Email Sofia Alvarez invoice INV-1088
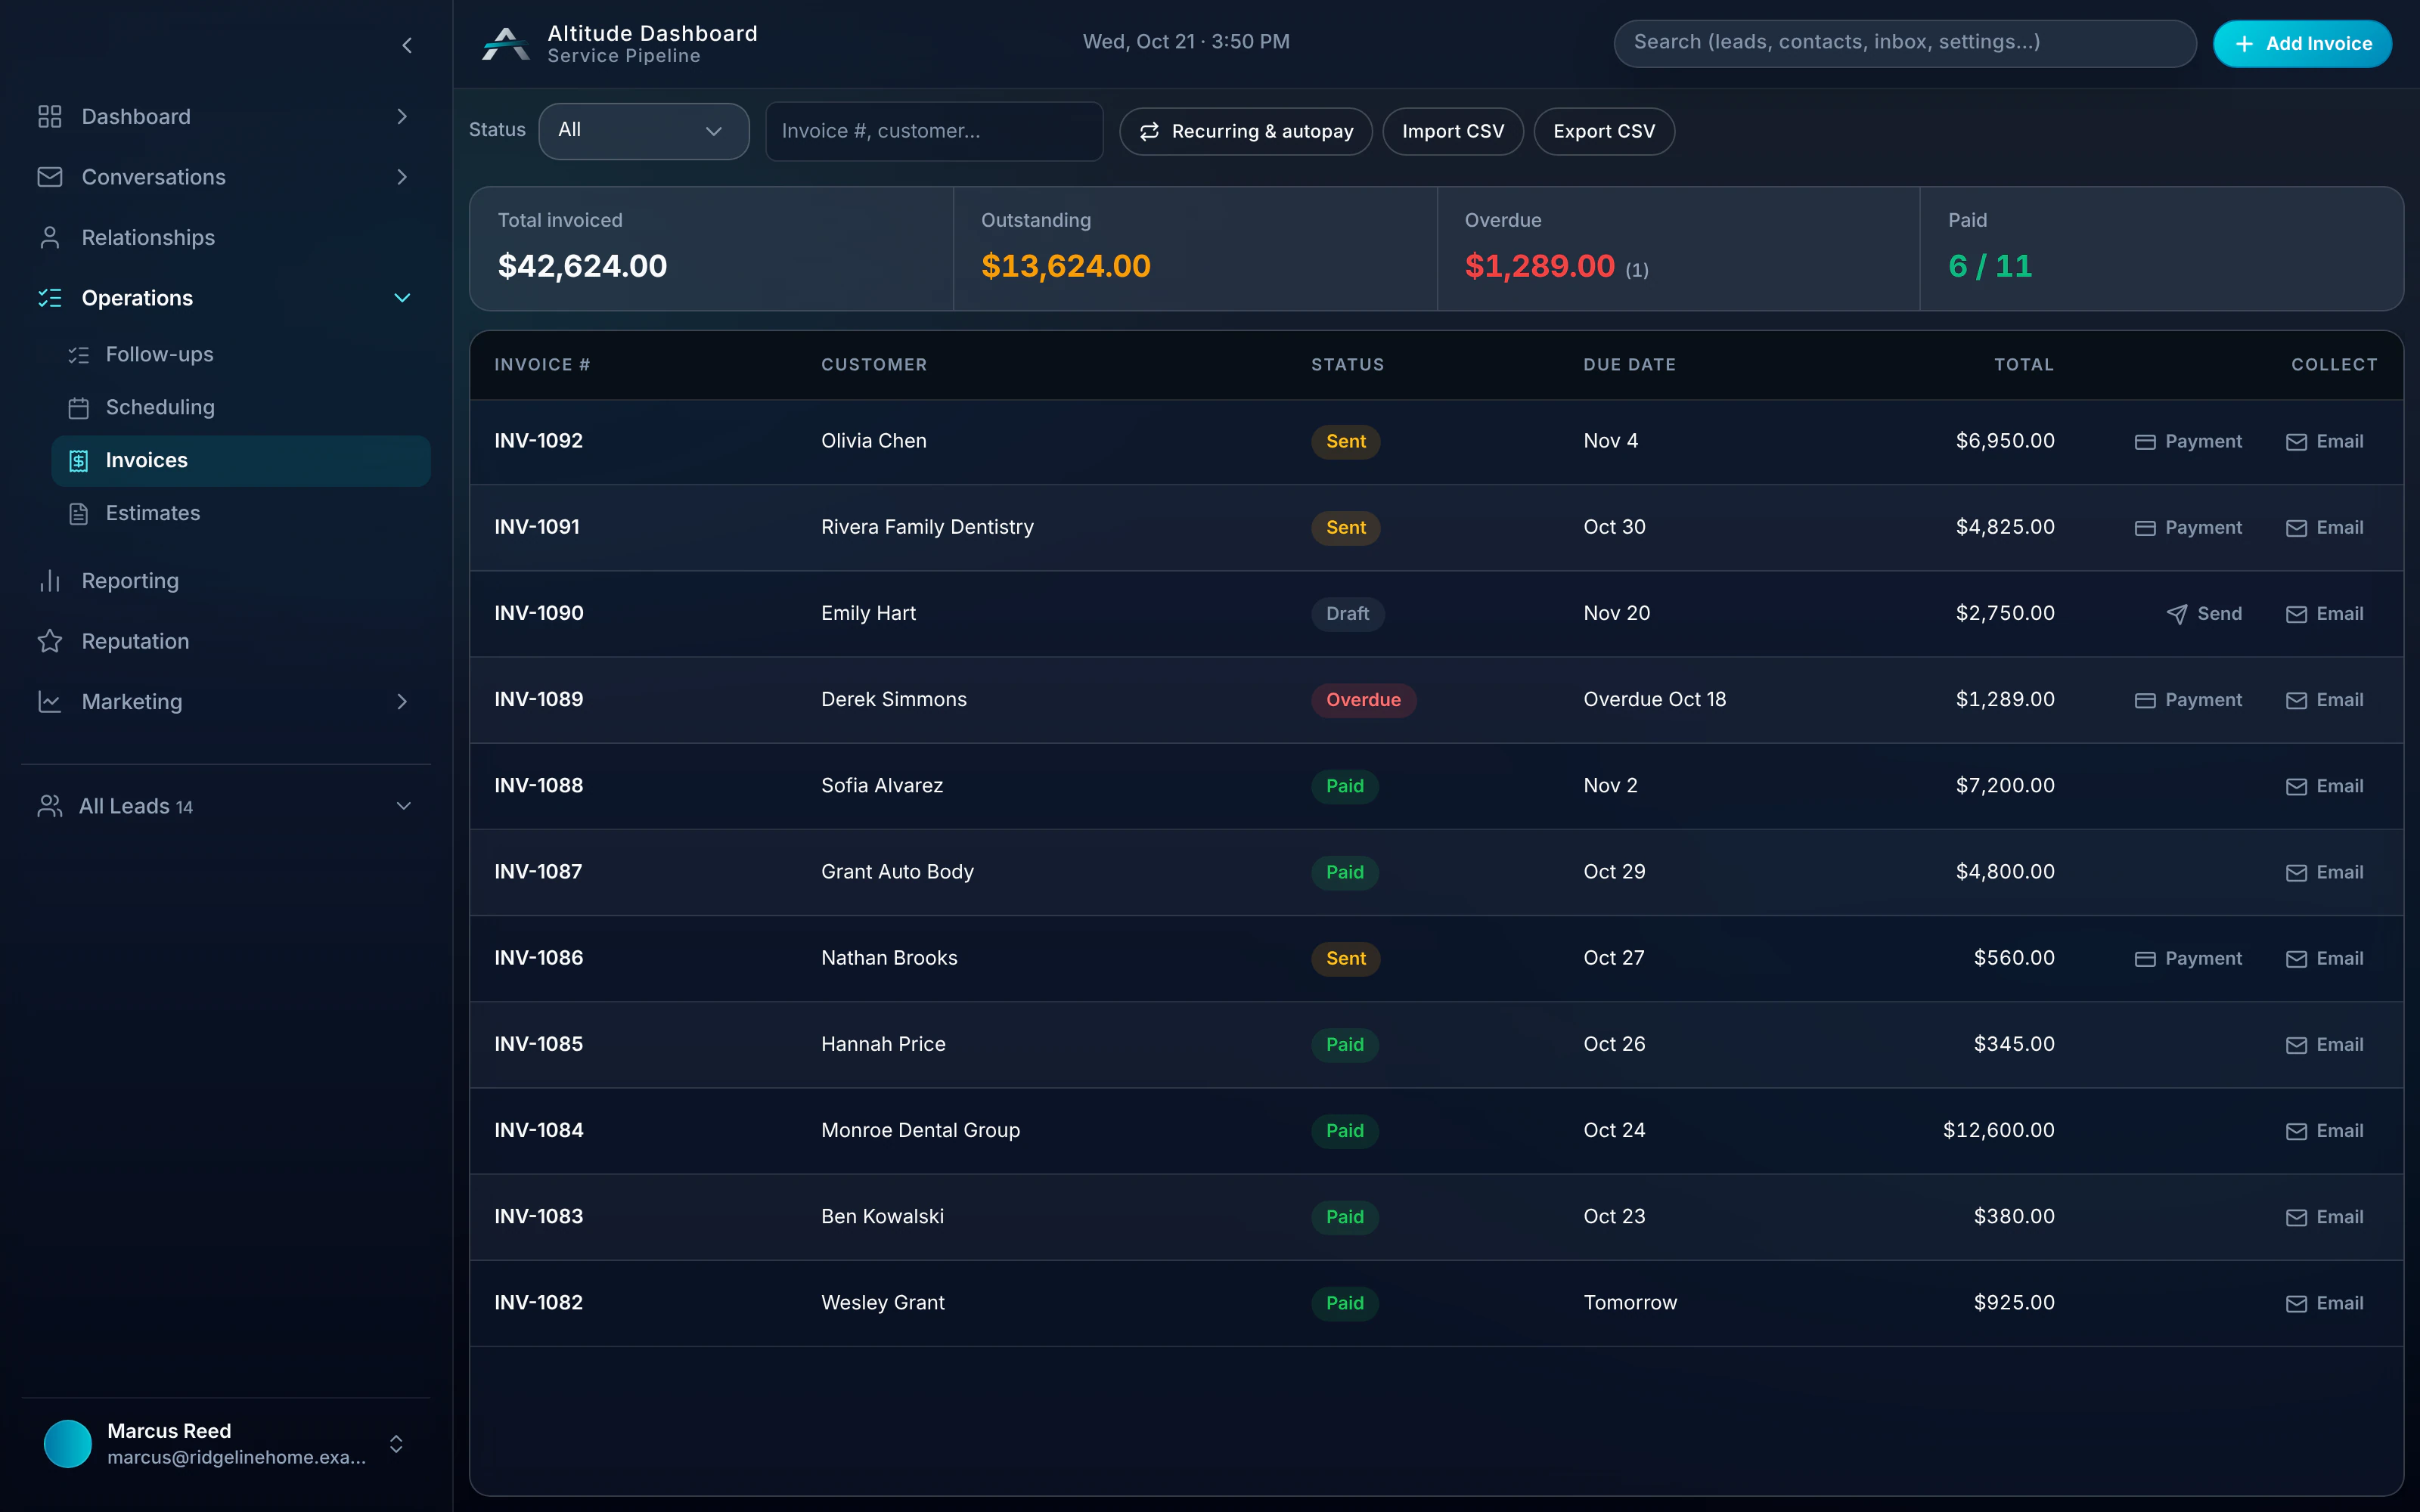Image resolution: width=2420 pixels, height=1512 pixels. pos(2324,786)
